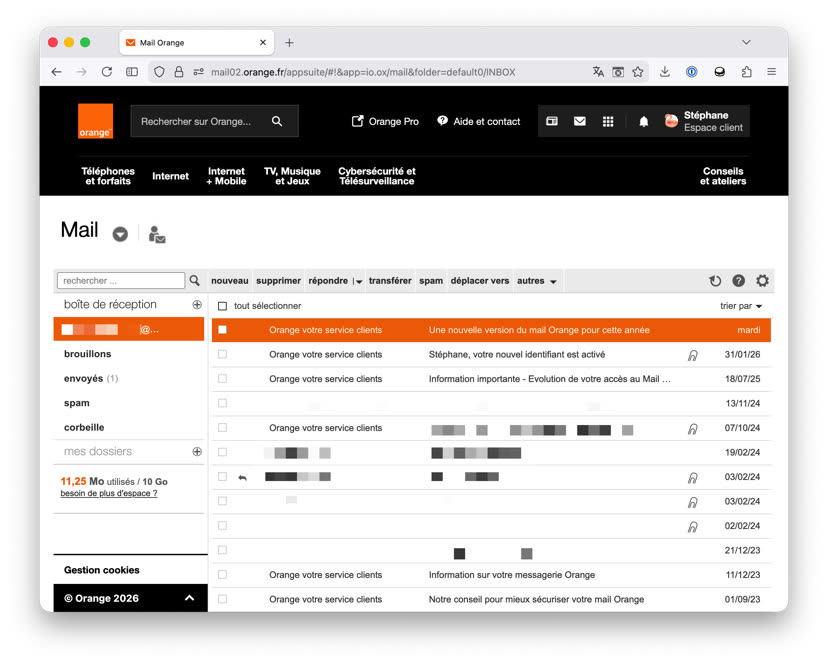The height and width of the screenshot is (664, 828).
Task: Open mail settings gear icon
Action: click(762, 280)
